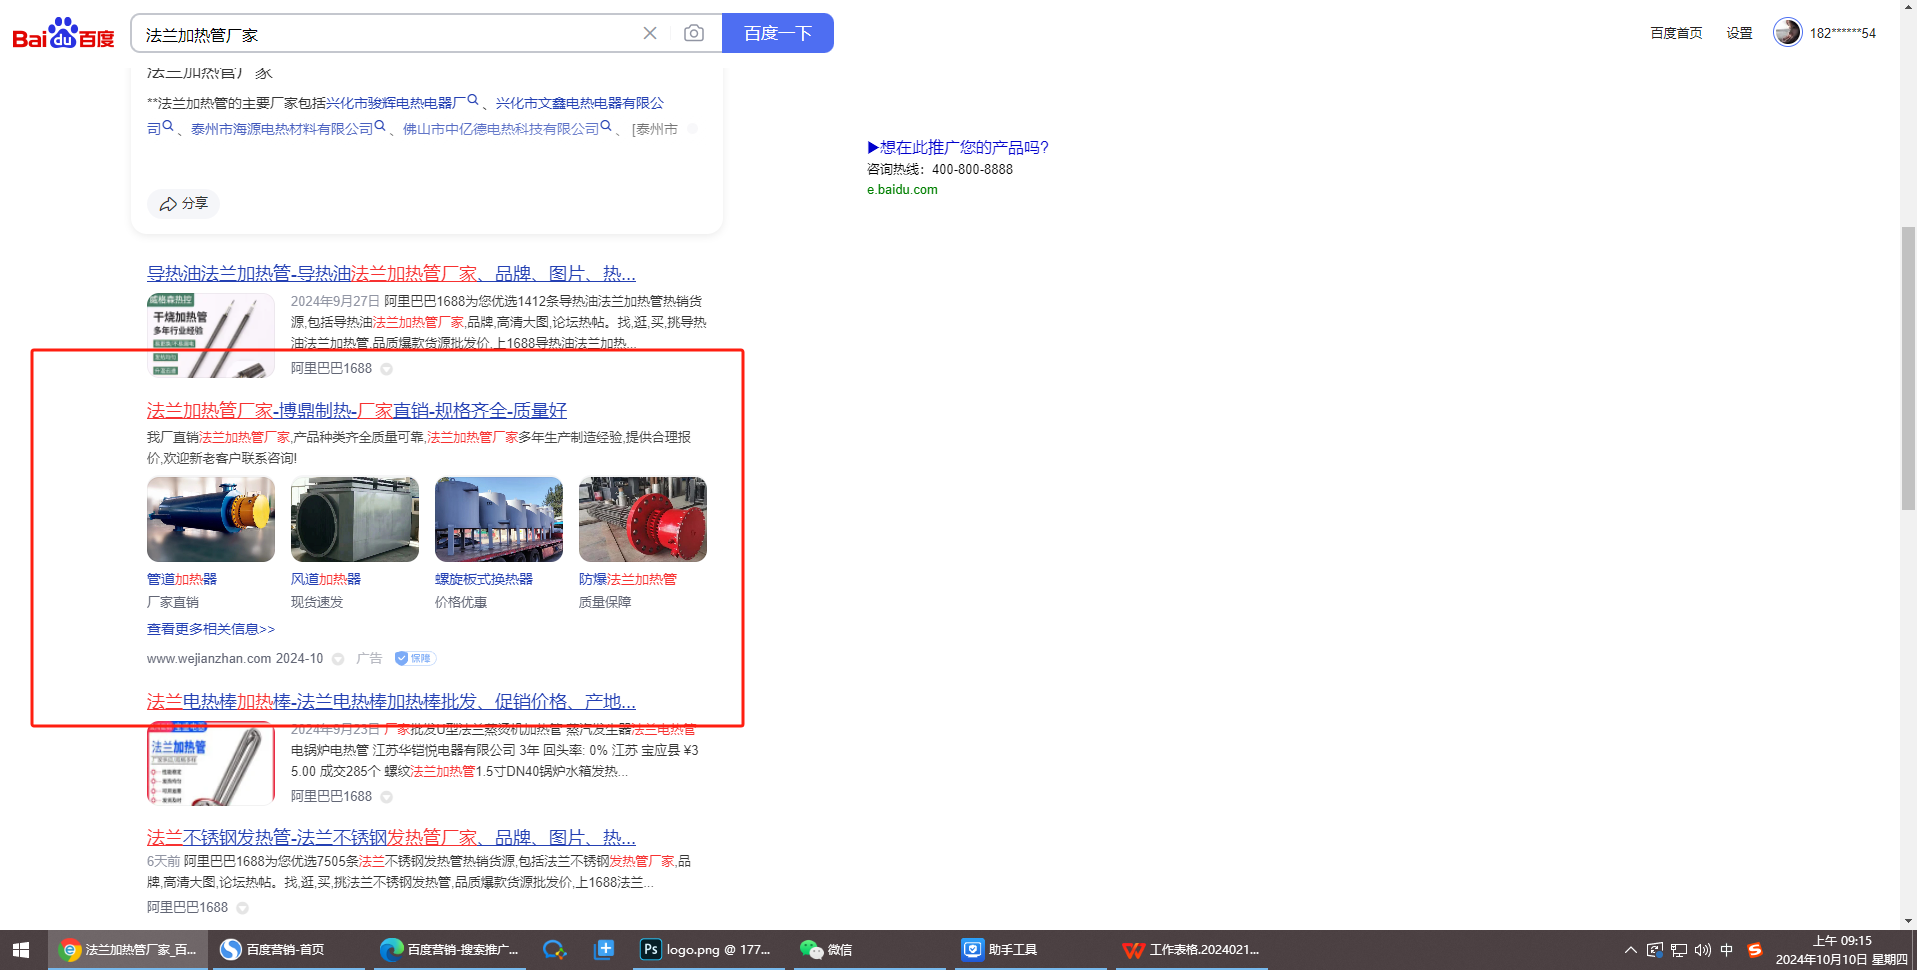Open the Windows Start menu
The image size is (1917, 970).
21,950
